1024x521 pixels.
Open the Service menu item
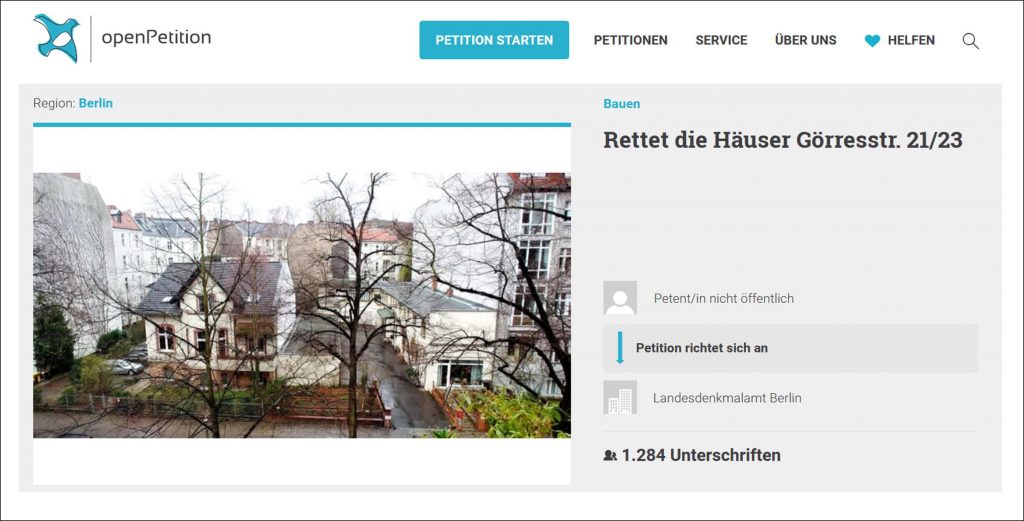tap(721, 41)
